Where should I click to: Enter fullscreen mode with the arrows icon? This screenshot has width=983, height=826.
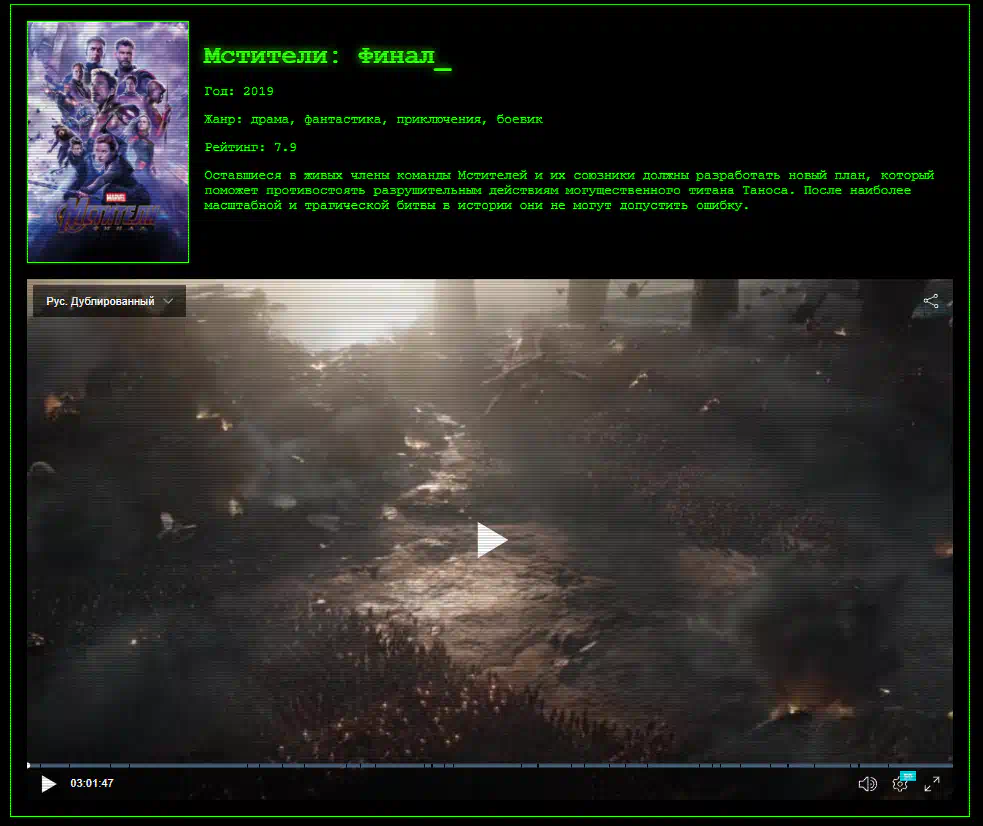(x=932, y=784)
